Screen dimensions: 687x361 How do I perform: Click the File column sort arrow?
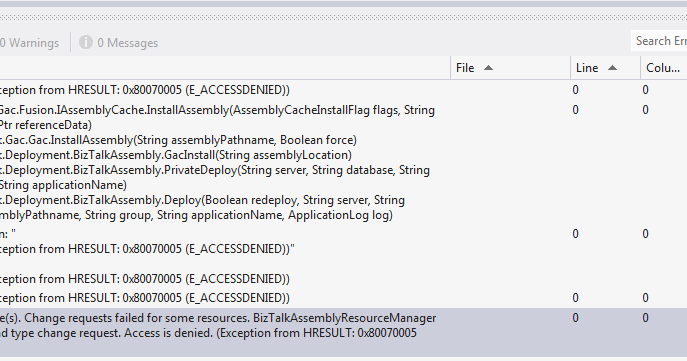coord(489,68)
